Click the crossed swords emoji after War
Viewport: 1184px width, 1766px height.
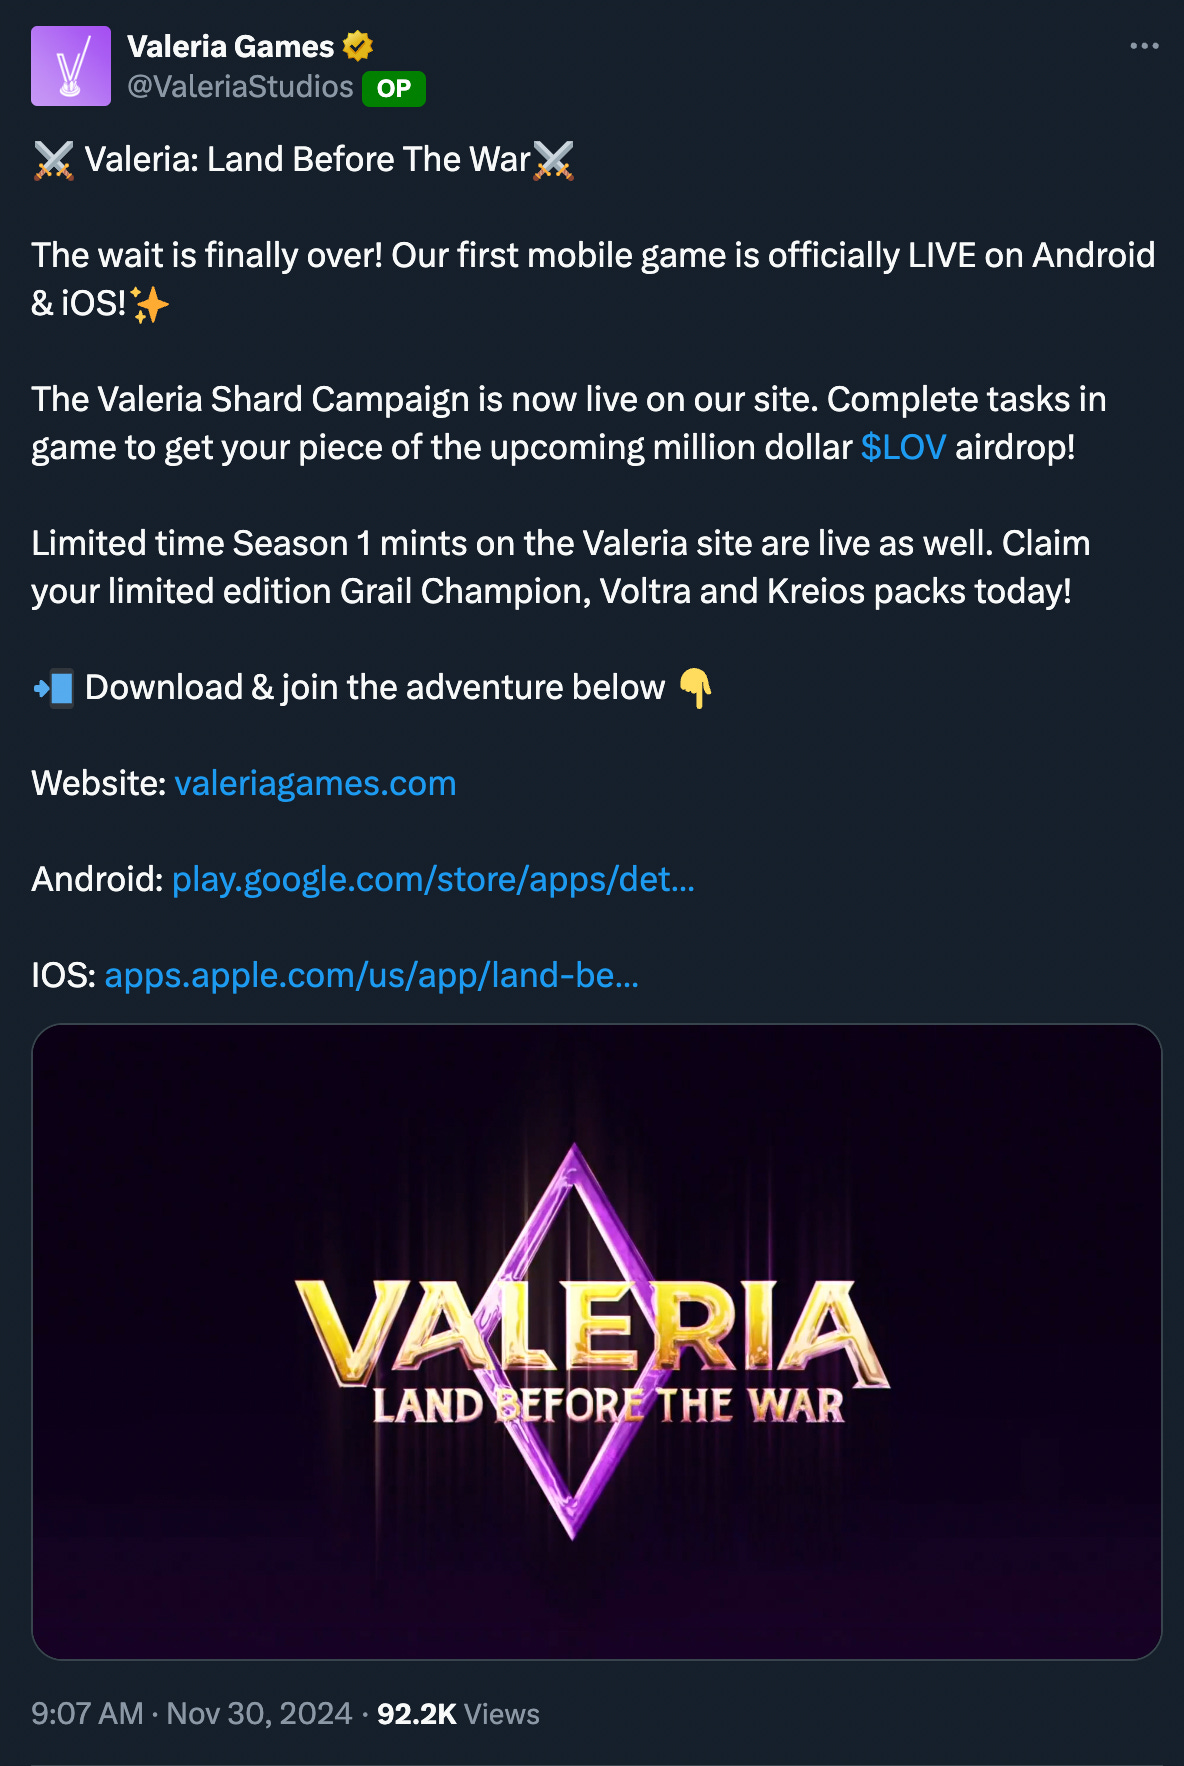(553, 160)
